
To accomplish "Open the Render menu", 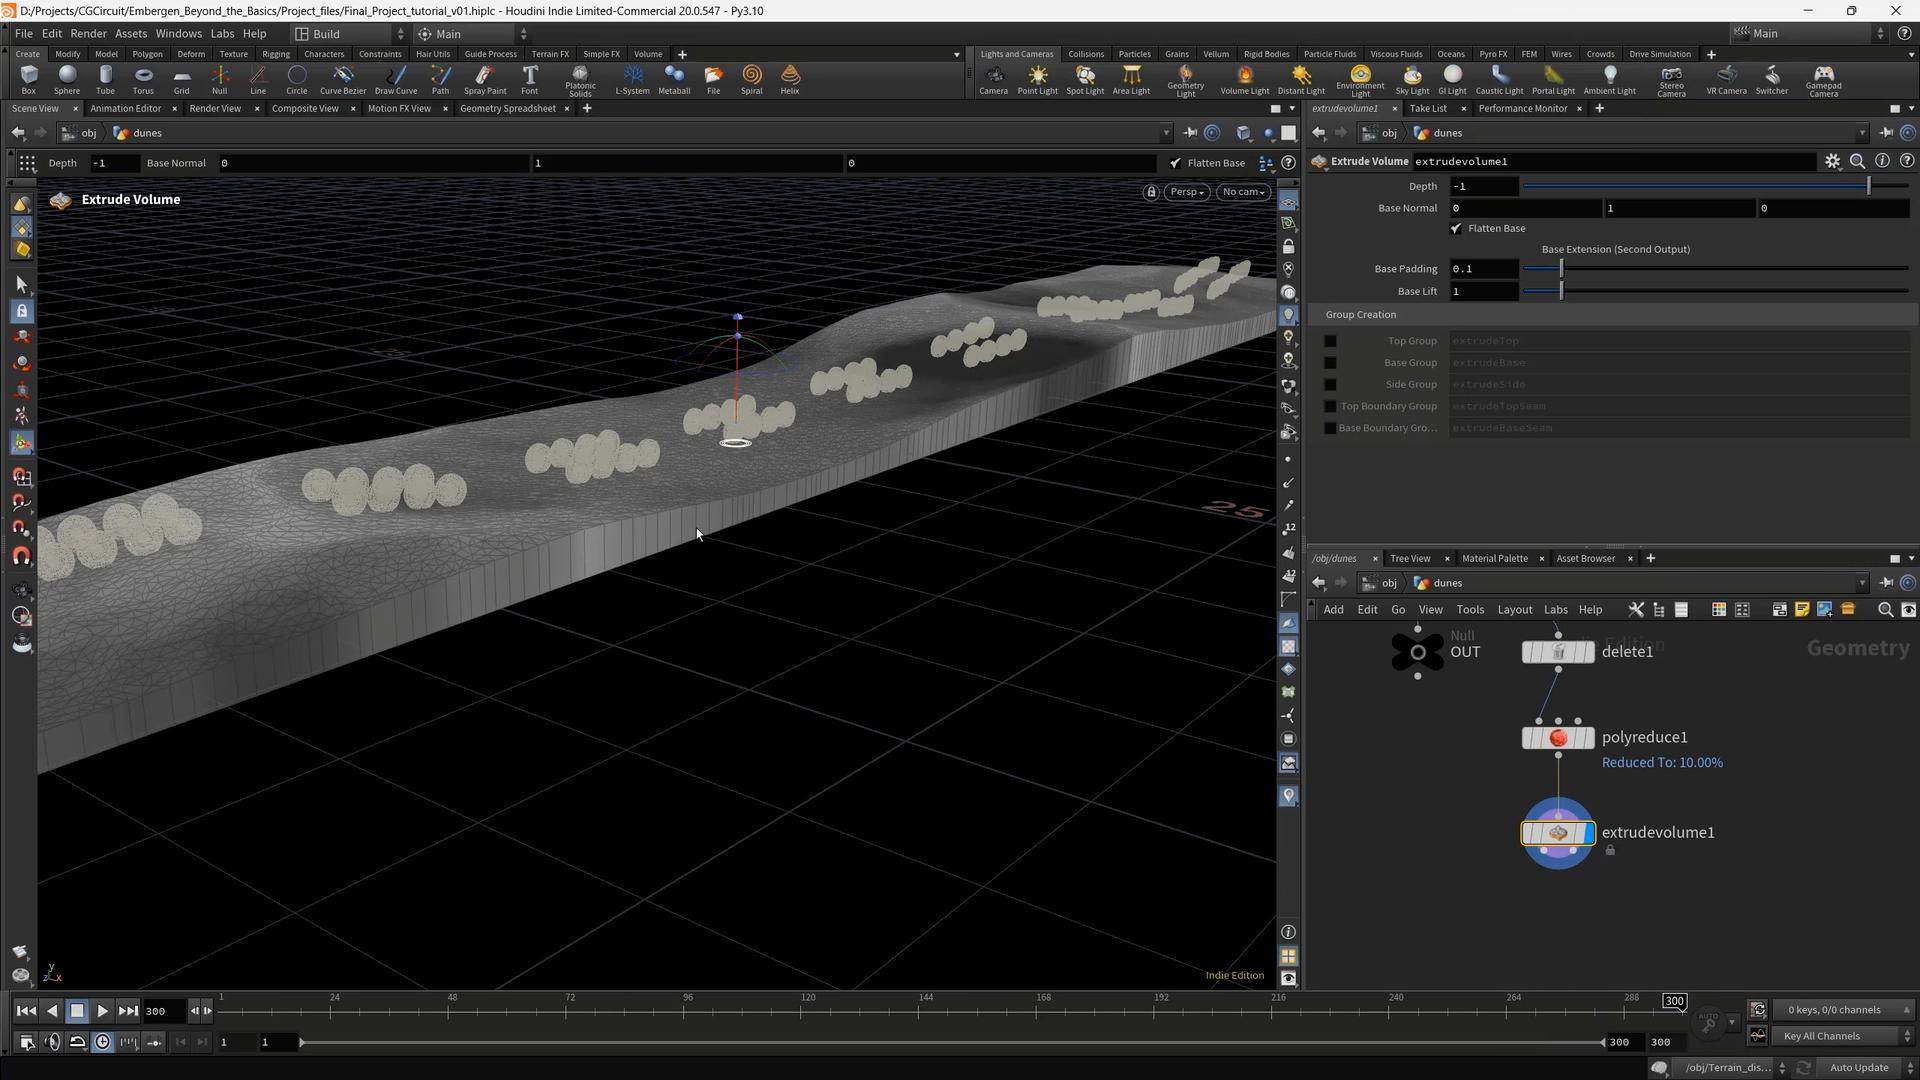I will point(88,33).
